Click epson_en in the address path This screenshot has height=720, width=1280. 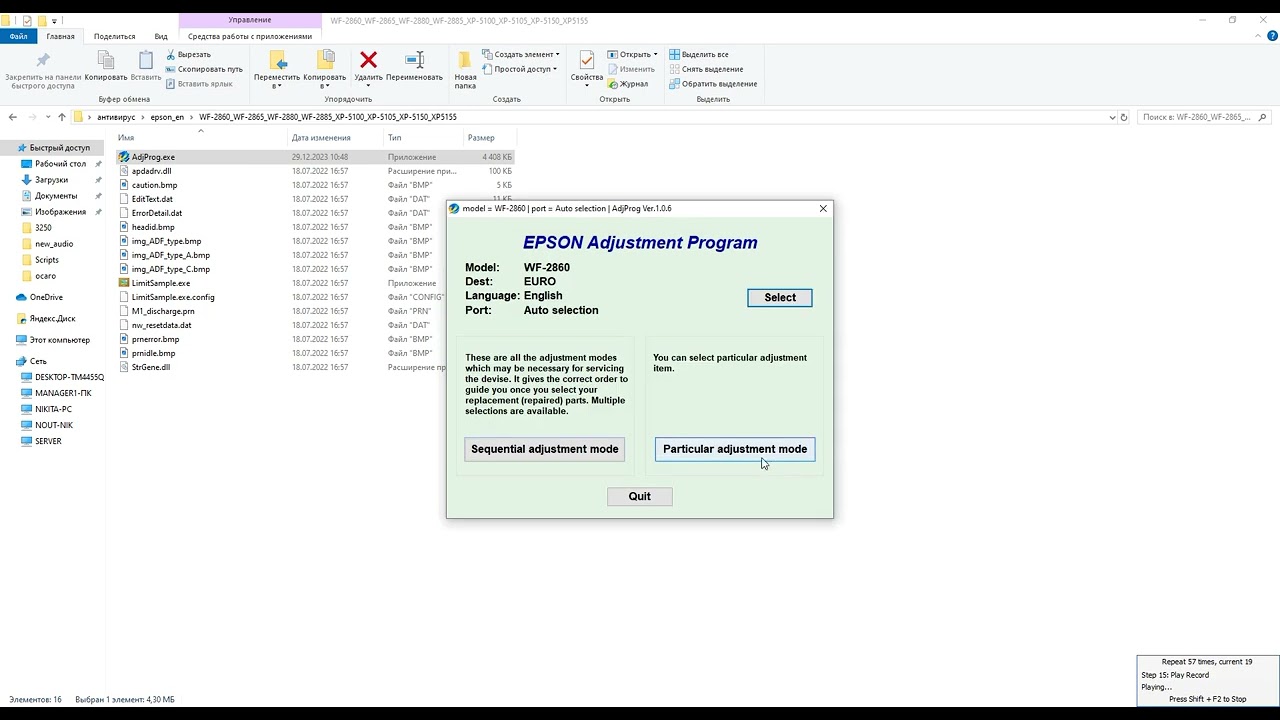(167, 117)
